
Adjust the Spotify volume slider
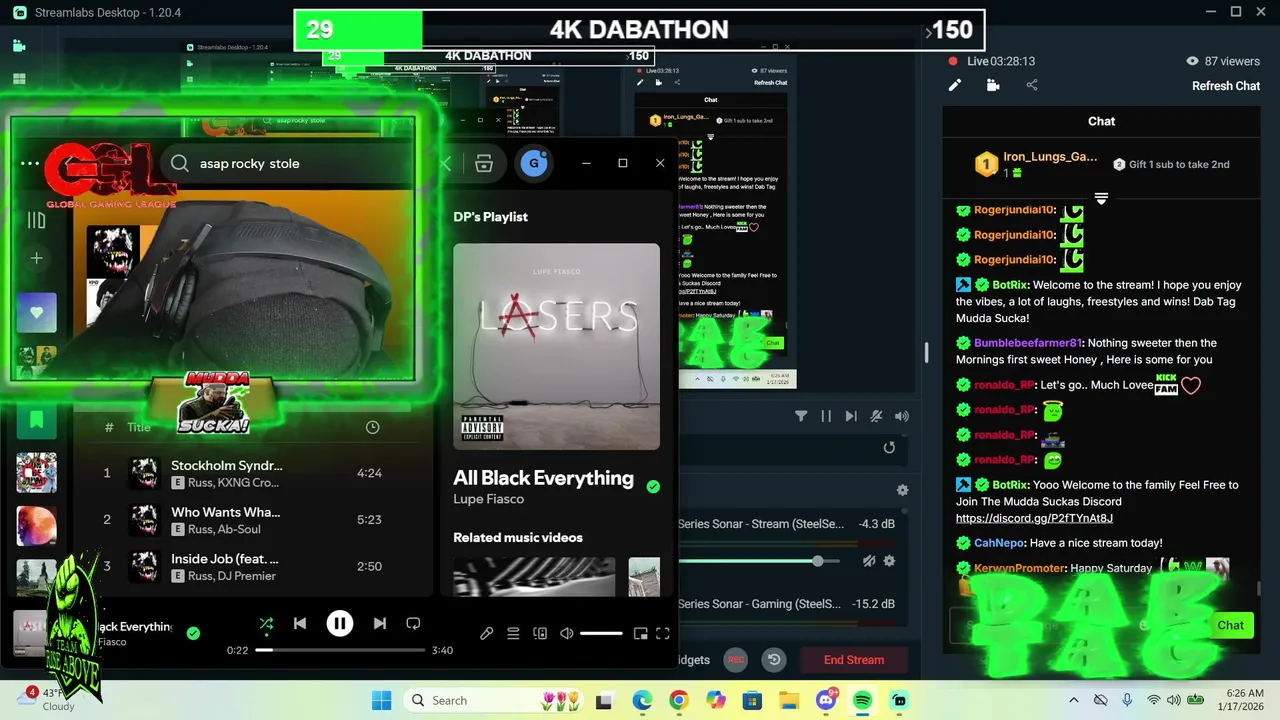point(601,633)
